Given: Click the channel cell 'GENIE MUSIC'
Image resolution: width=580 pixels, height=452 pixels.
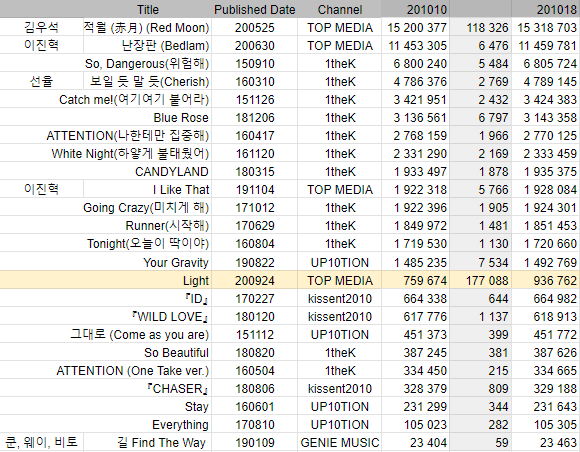Looking at the screenshot, I should click(340, 443).
